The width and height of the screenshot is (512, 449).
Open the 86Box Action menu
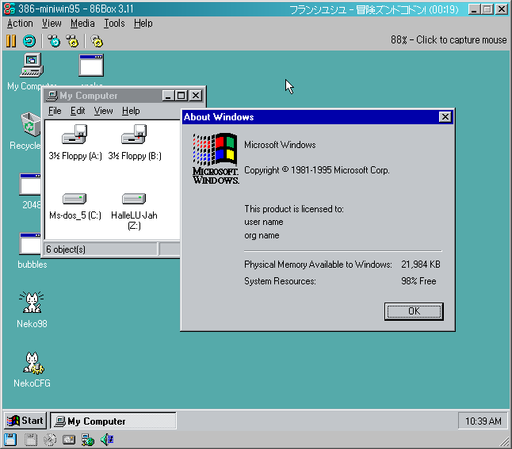20,24
